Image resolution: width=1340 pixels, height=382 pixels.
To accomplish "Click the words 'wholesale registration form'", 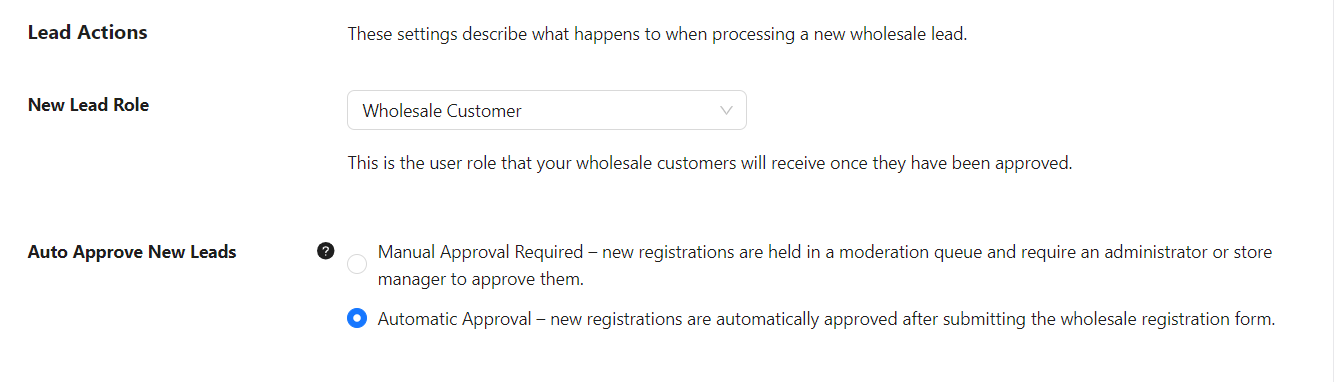I will 1167,320.
